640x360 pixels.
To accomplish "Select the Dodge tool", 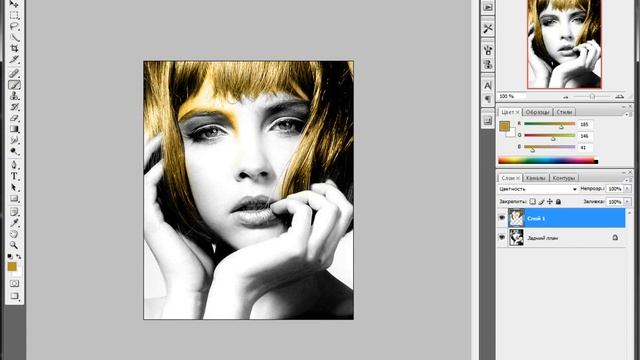I will pos(14,151).
